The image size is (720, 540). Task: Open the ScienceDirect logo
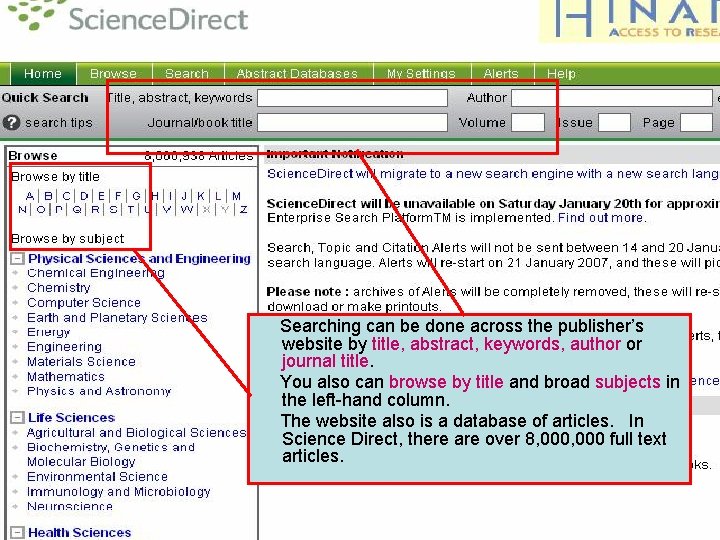pos(129,16)
